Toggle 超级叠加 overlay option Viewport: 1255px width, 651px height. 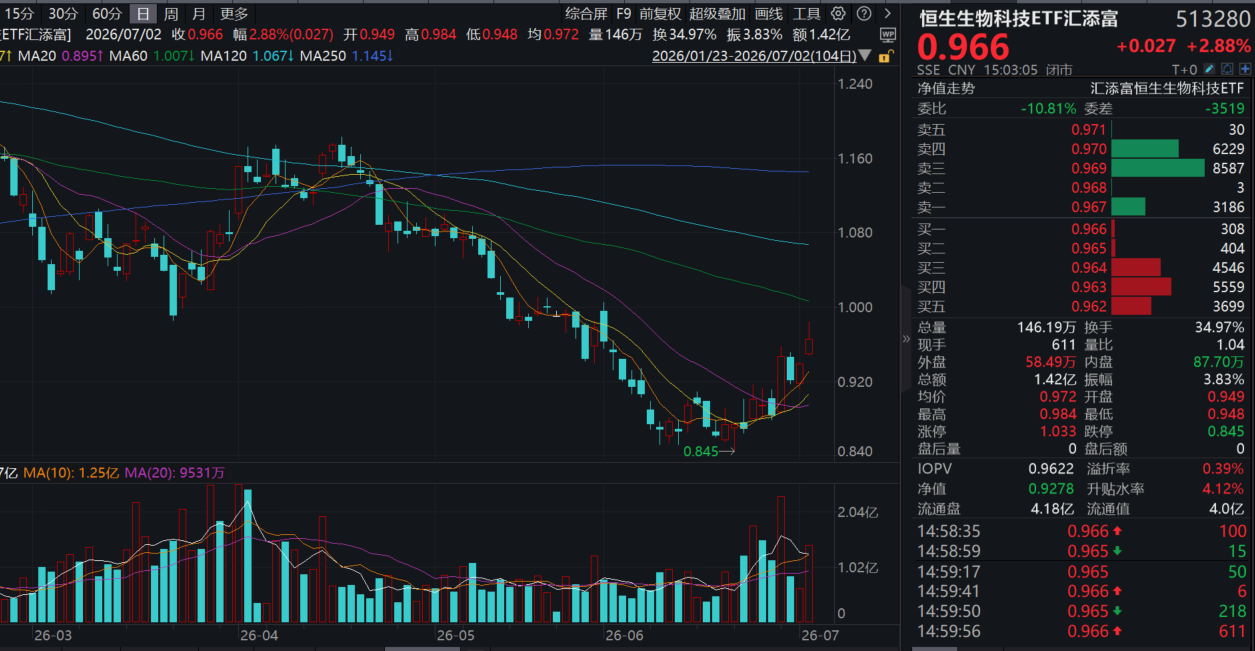(x=717, y=14)
